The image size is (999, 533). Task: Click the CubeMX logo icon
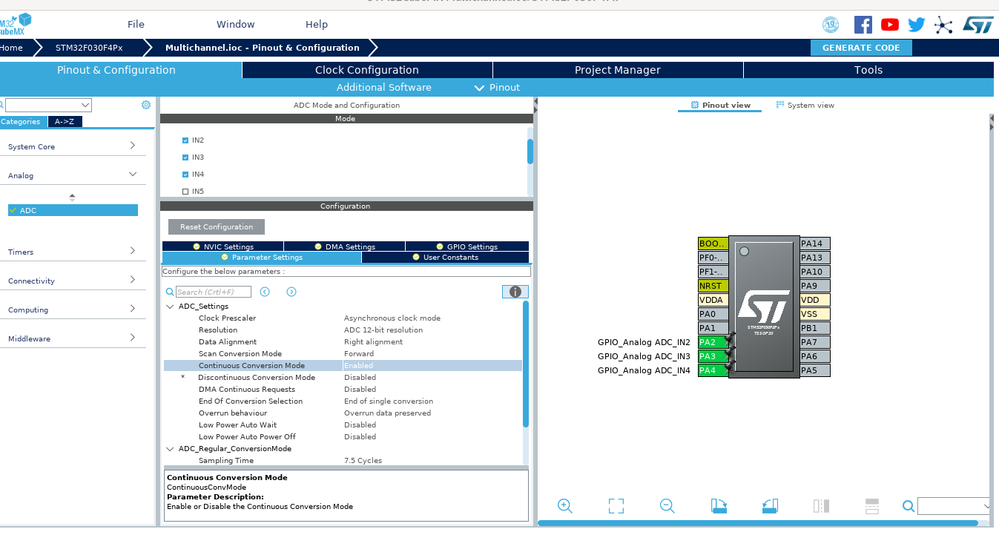point(15,24)
